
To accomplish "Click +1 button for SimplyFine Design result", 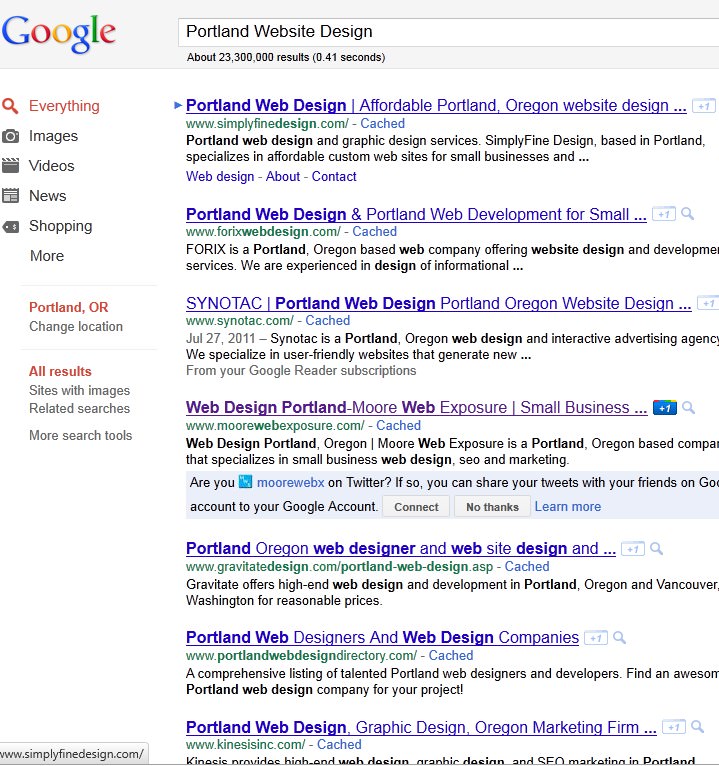I will click(x=704, y=106).
